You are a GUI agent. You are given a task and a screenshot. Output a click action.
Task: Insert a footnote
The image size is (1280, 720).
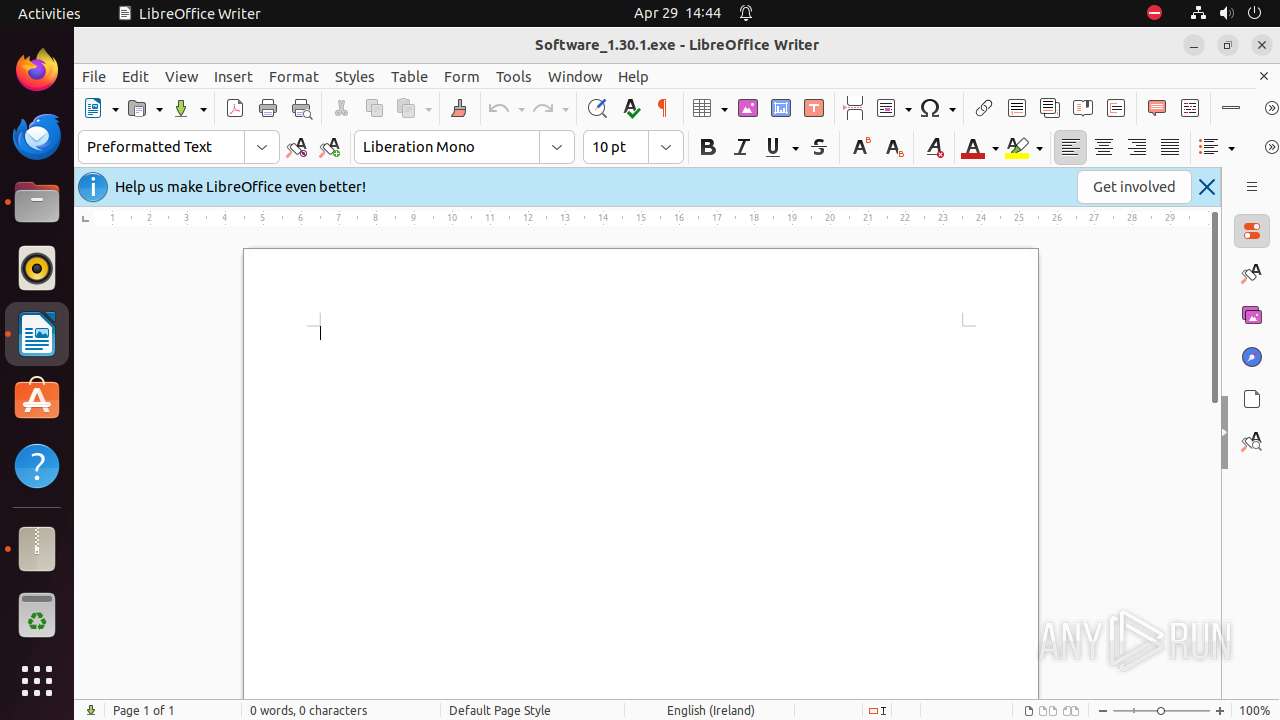(x=1017, y=108)
